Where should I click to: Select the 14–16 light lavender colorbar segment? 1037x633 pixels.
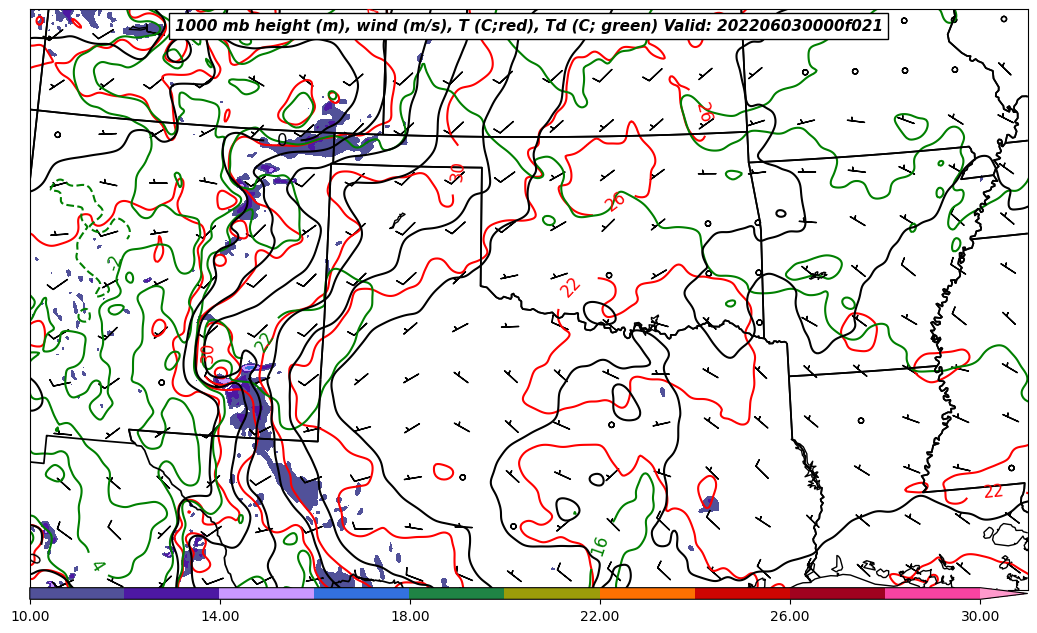pyautogui.click(x=267, y=593)
